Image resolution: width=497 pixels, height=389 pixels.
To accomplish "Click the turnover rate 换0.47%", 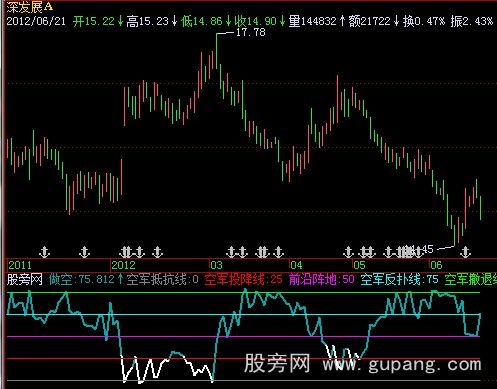I will click(424, 21).
